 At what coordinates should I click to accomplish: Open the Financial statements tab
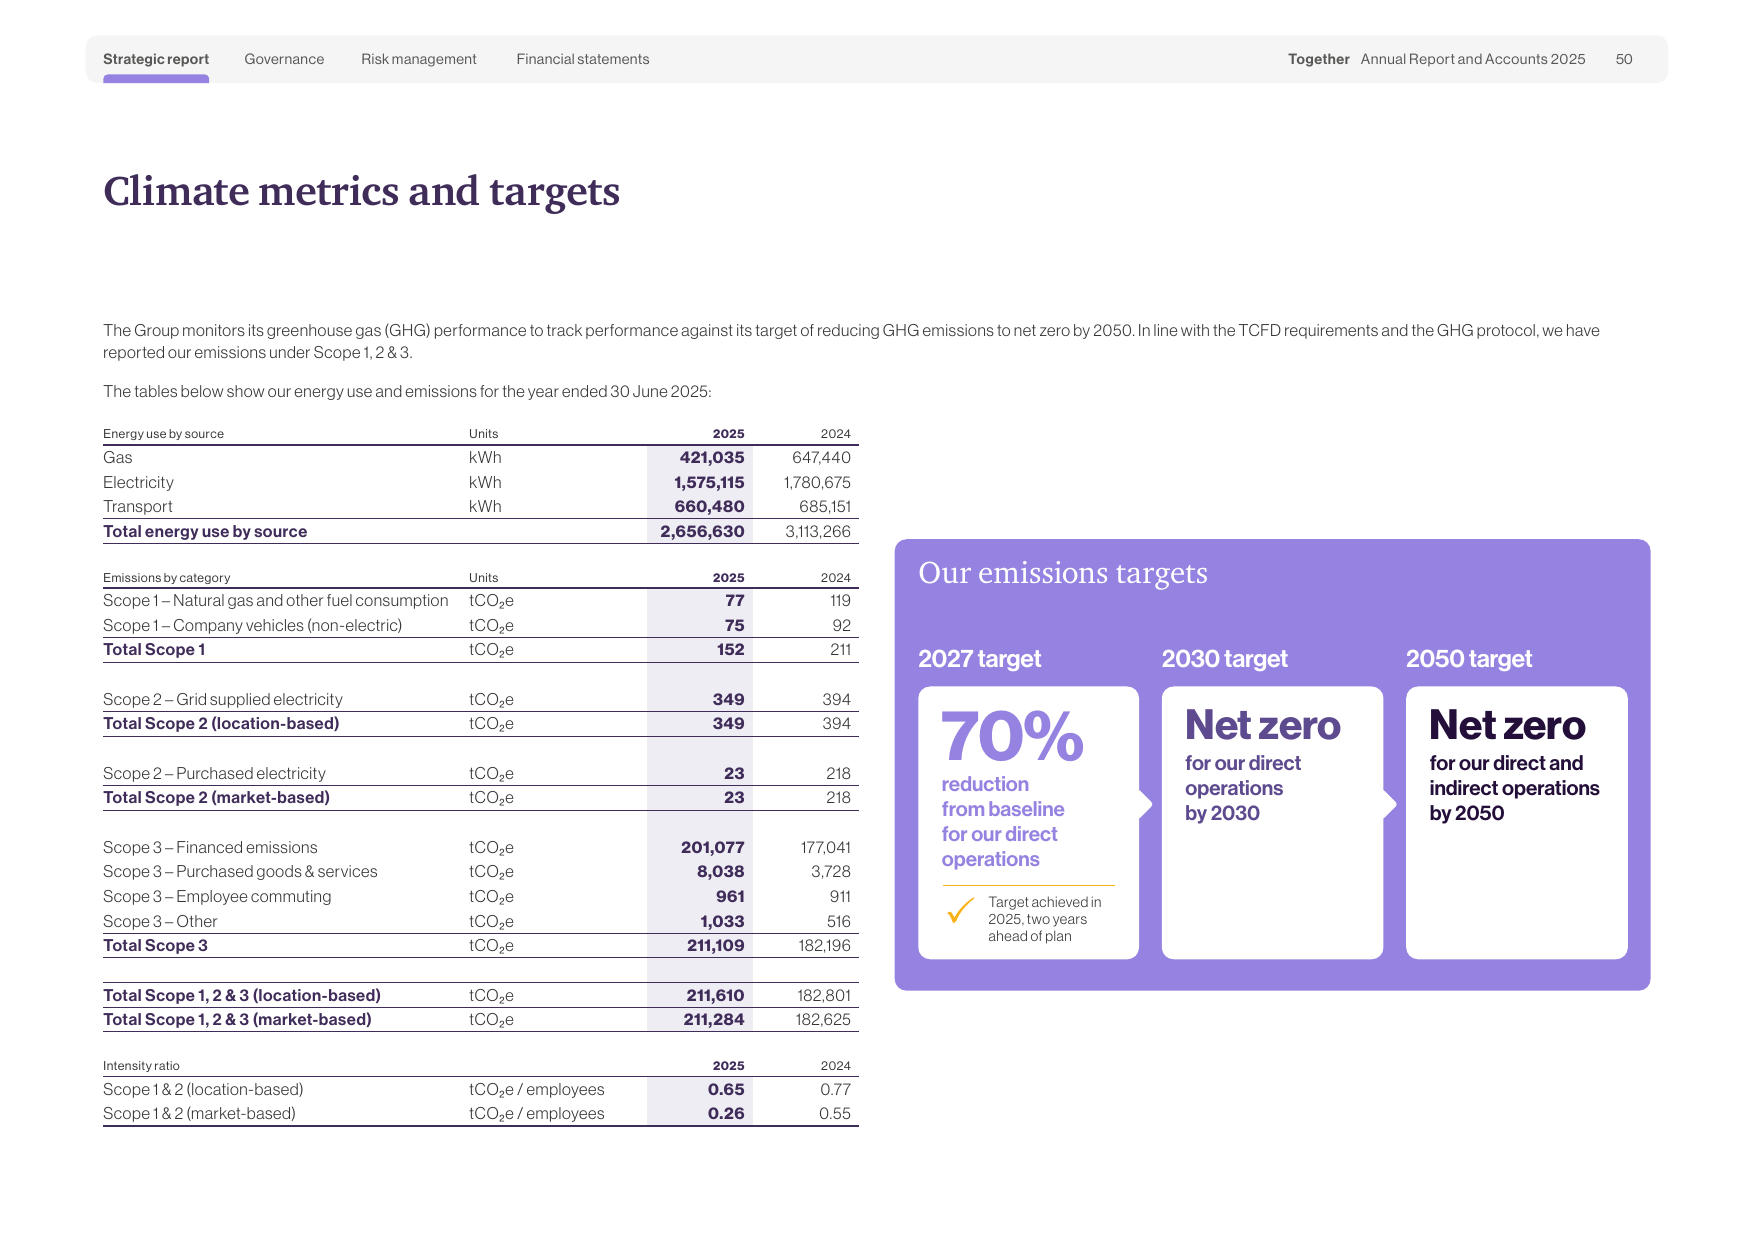click(583, 59)
